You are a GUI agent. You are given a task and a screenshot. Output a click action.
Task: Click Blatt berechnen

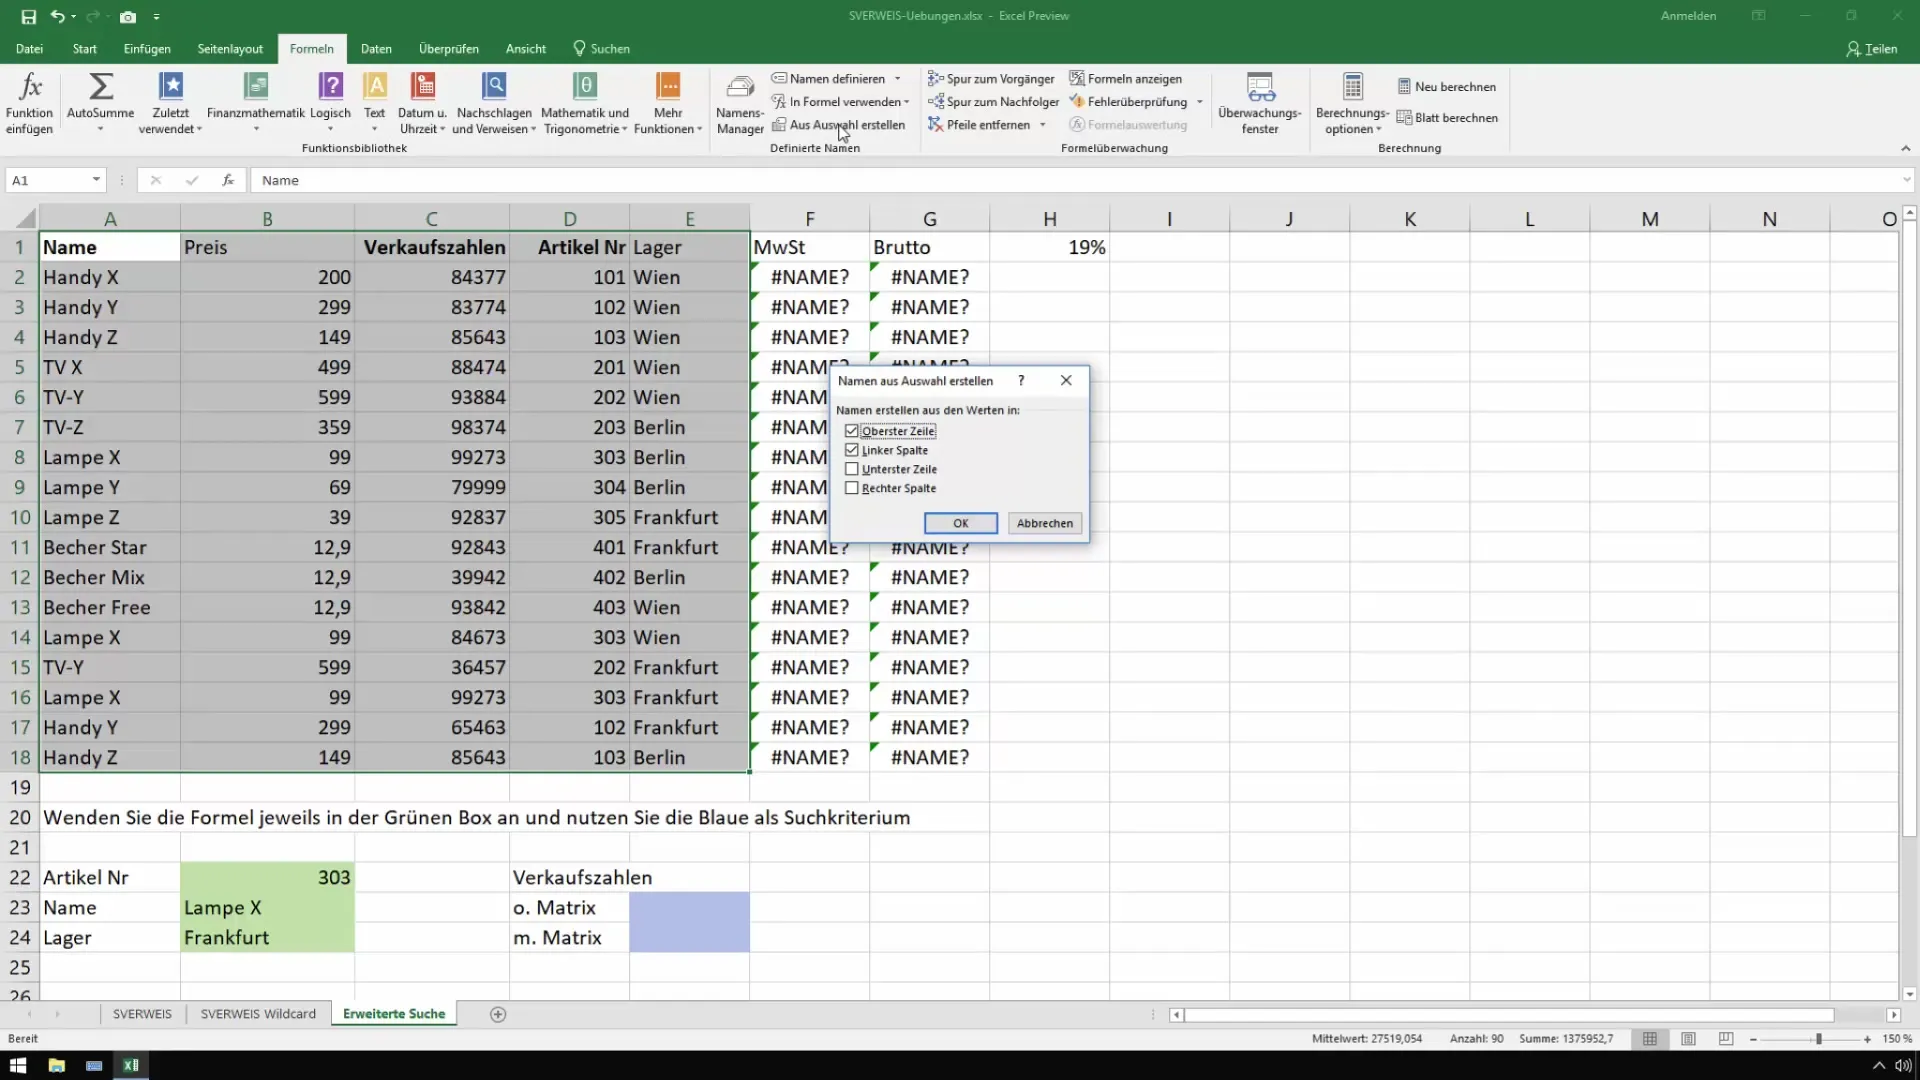click(1447, 118)
